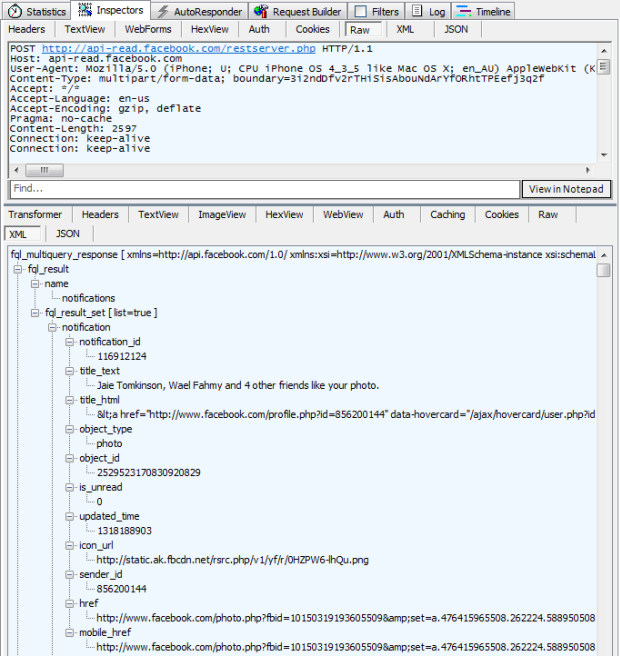This screenshot has width=620, height=656.
Task: Click the Log document icon
Action: [417, 11]
